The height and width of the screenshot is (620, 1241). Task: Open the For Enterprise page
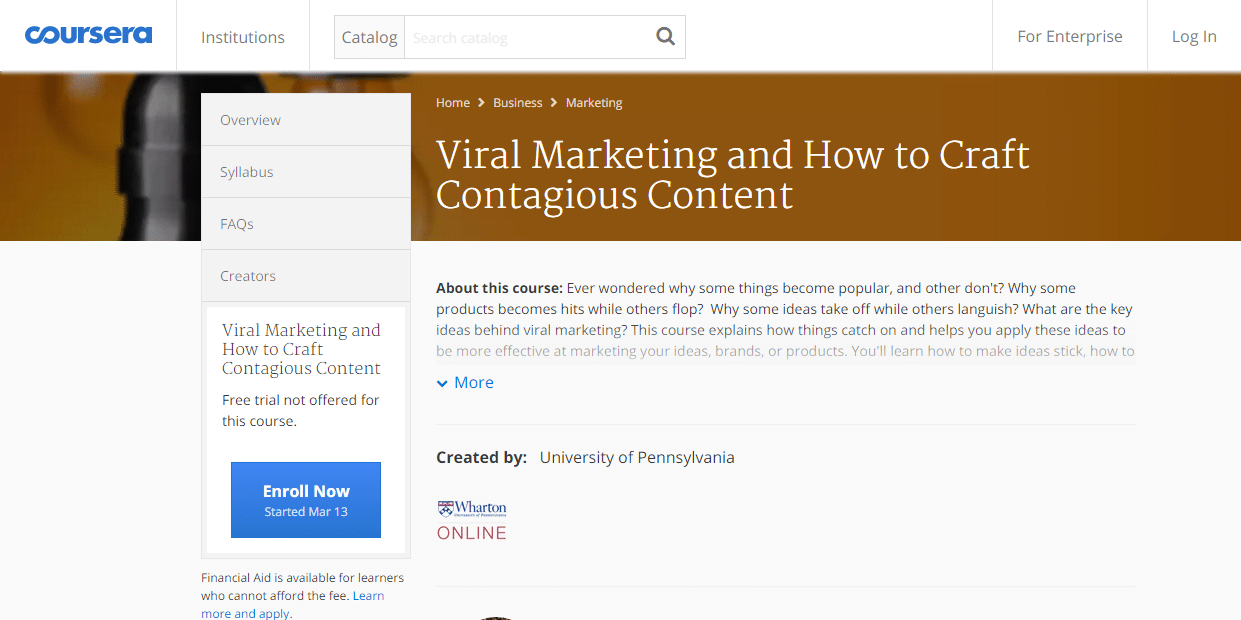pos(1070,36)
